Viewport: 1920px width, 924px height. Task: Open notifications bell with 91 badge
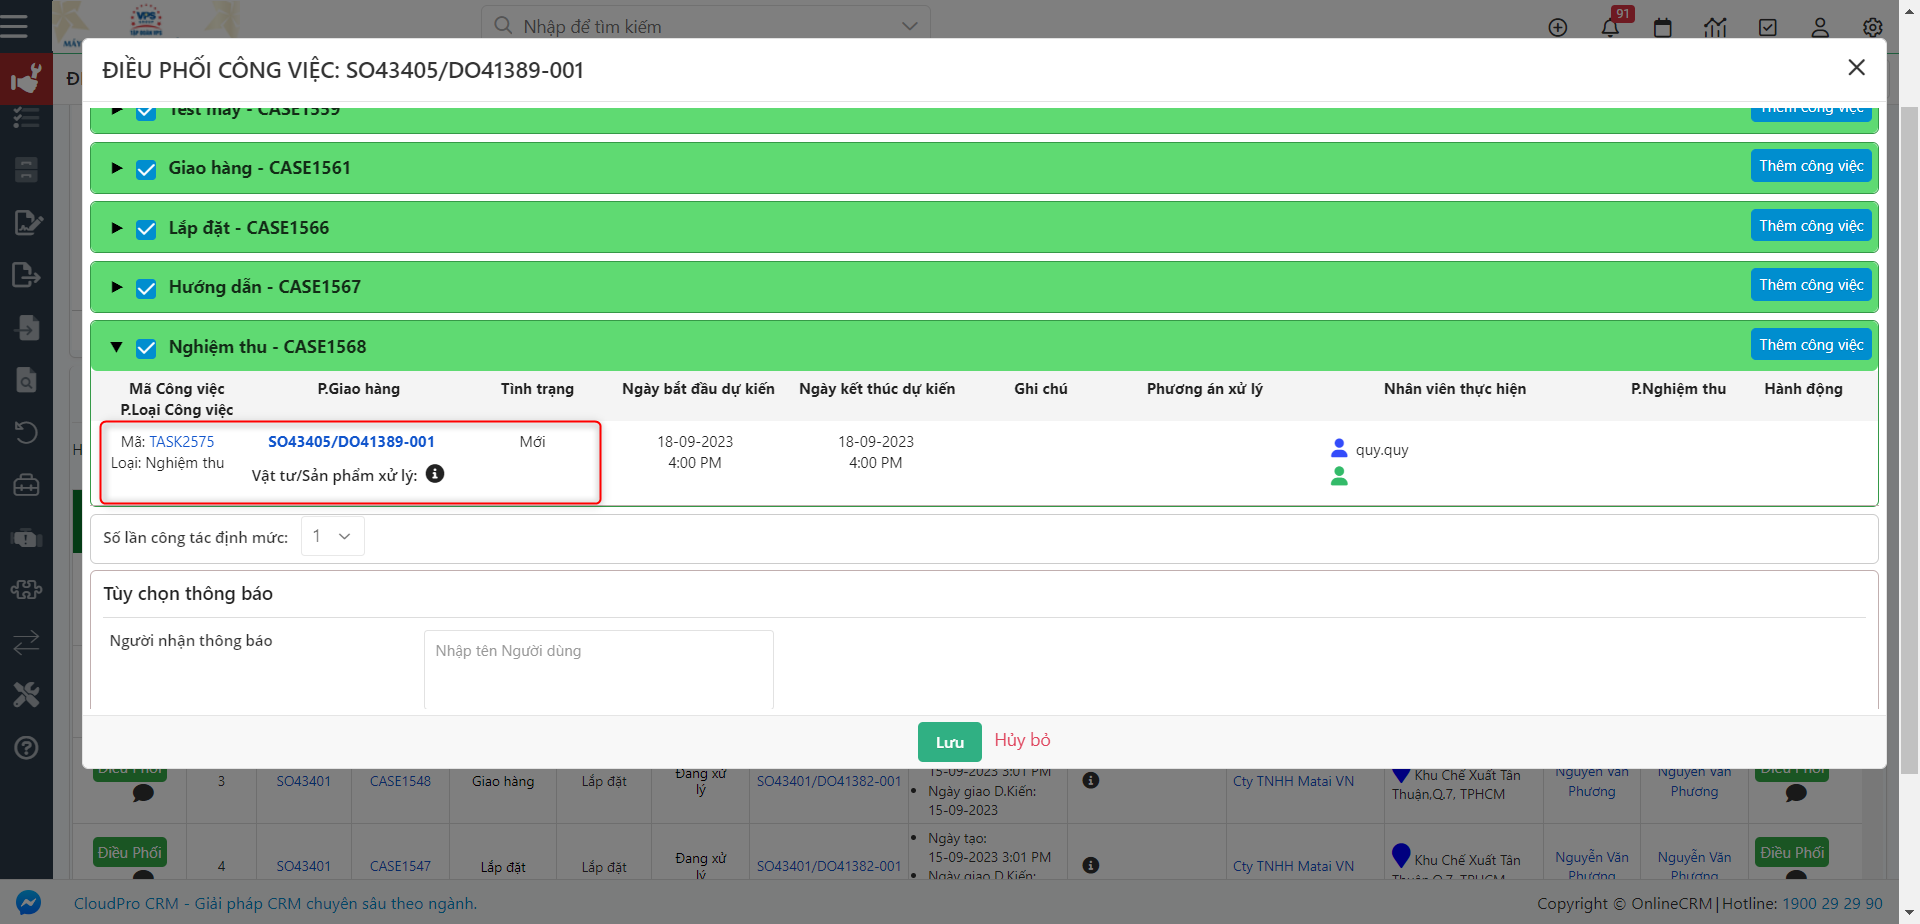coord(1610,27)
